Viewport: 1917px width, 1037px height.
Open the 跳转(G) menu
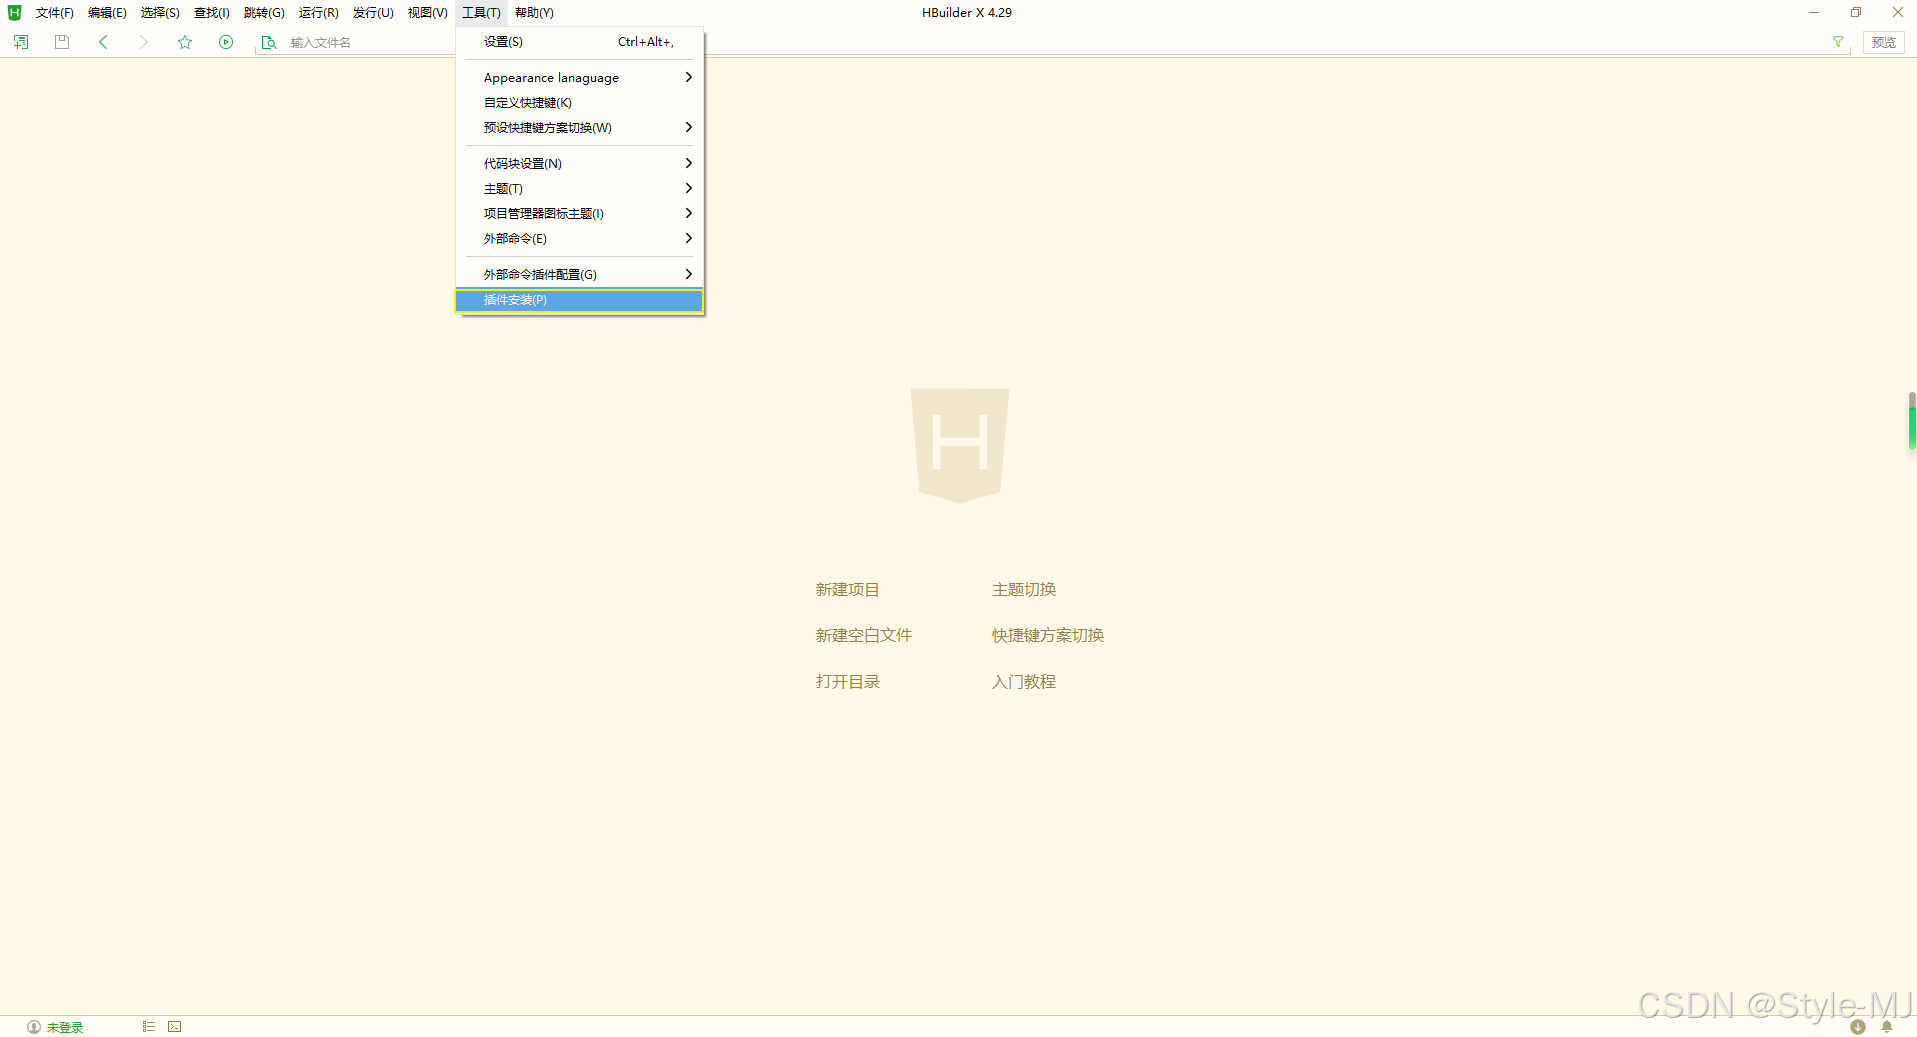[x=264, y=13]
